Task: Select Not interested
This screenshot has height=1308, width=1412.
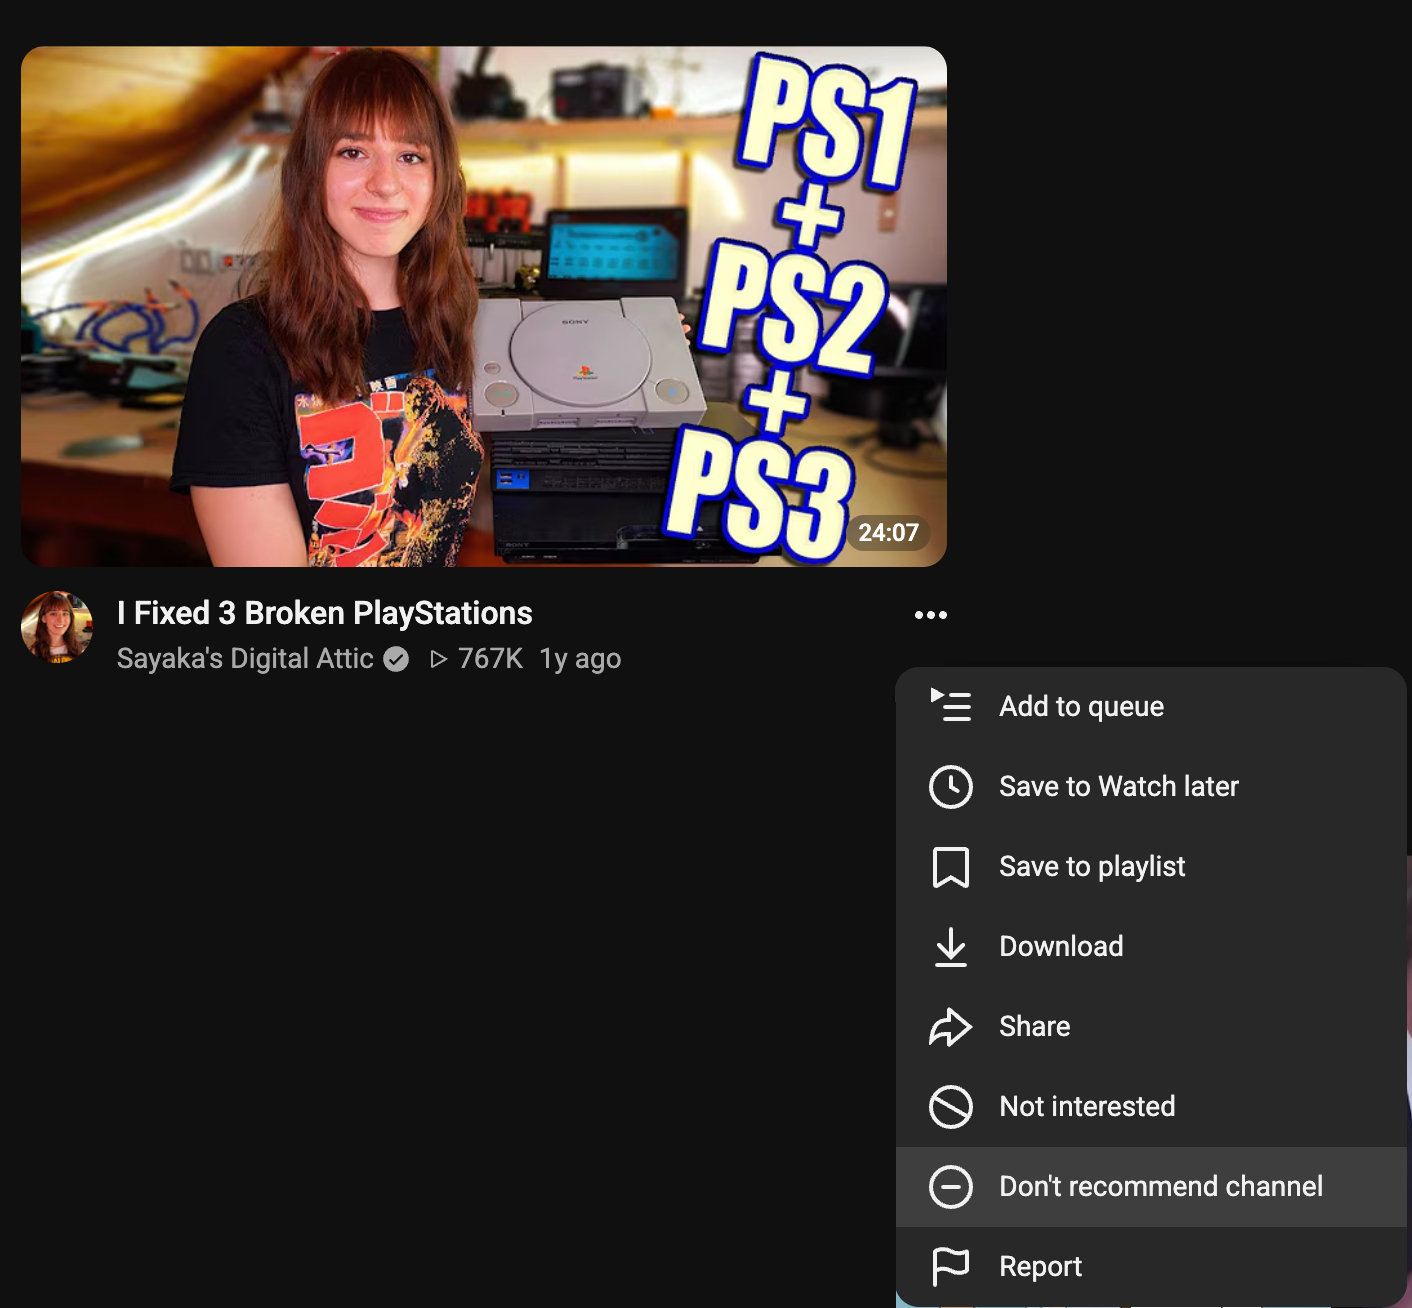Action: pos(1151,1107)
